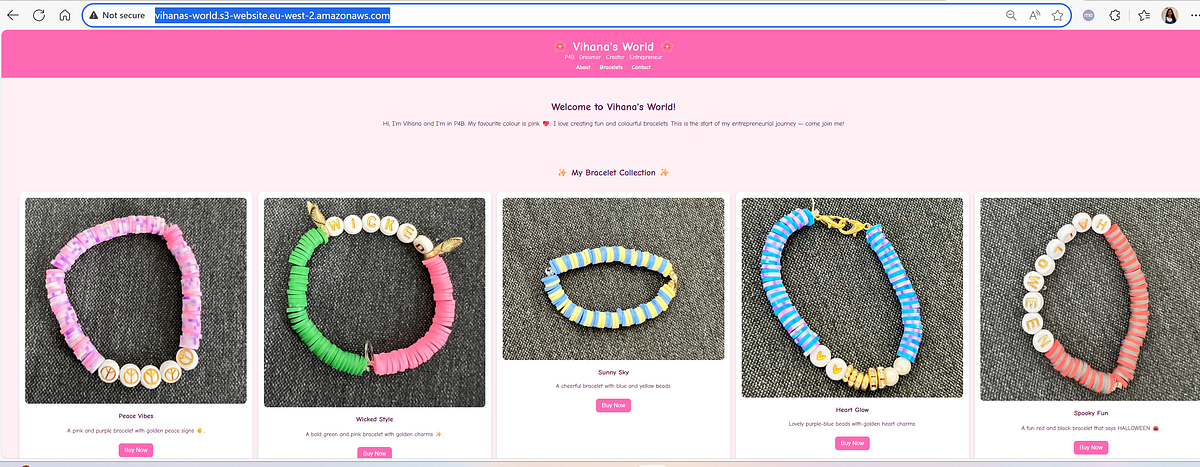Activate the Read aloud icon

click(x=1035, y=15)
